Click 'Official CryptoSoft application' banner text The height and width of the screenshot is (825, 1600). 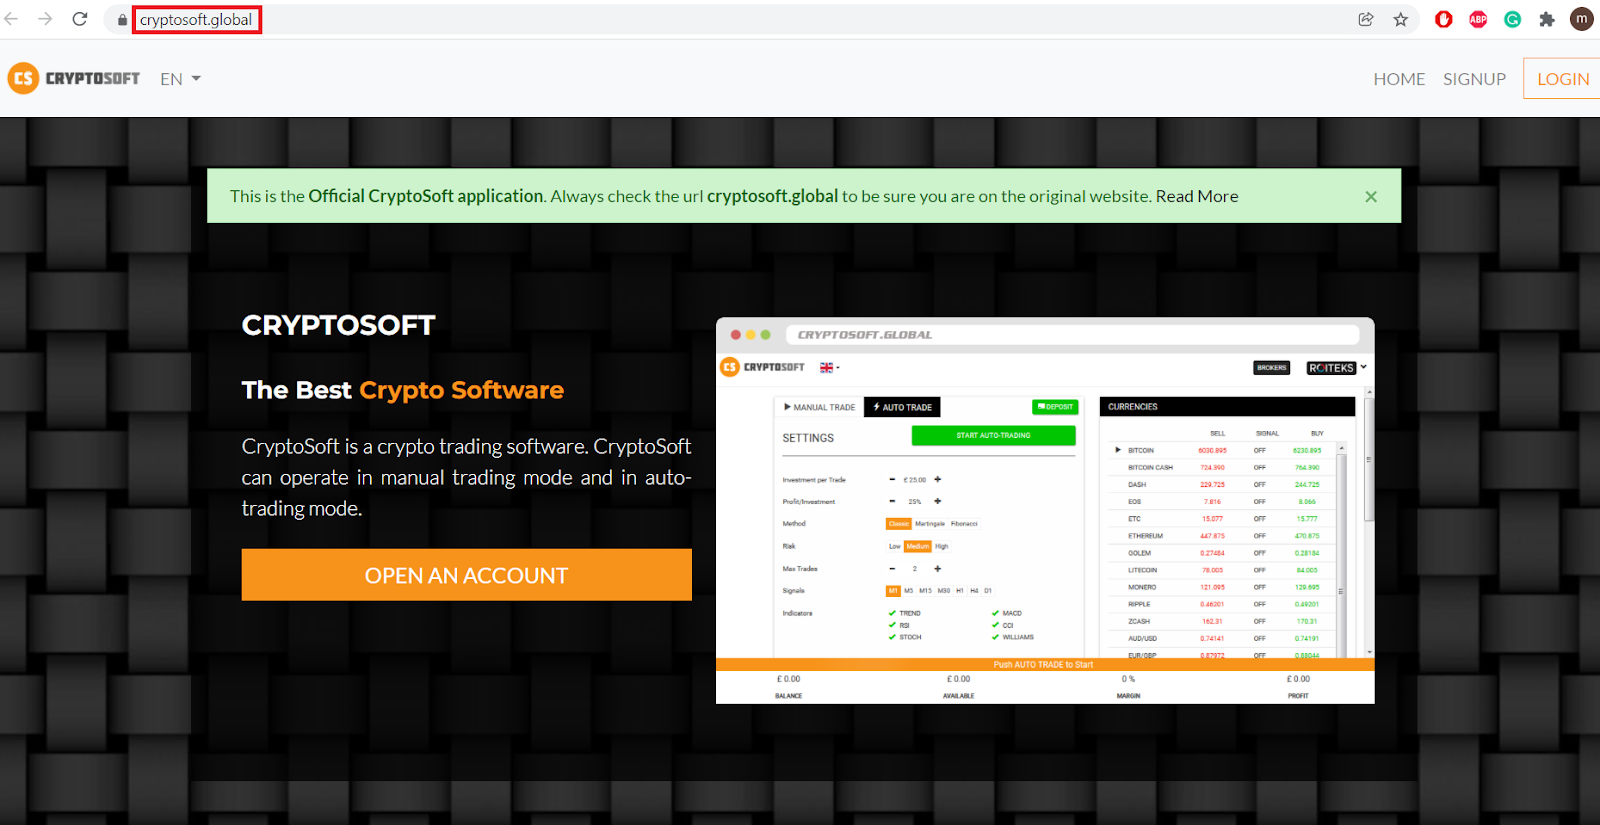pos(426,196)
